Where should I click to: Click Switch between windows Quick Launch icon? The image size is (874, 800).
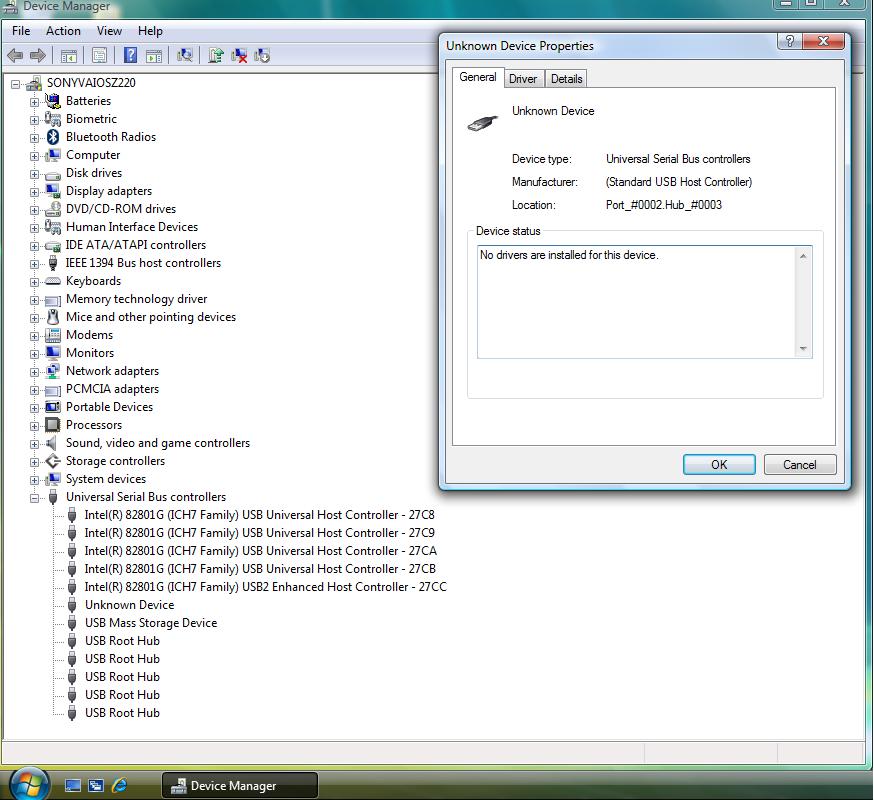pyautogui.click(x=96, y=786)
